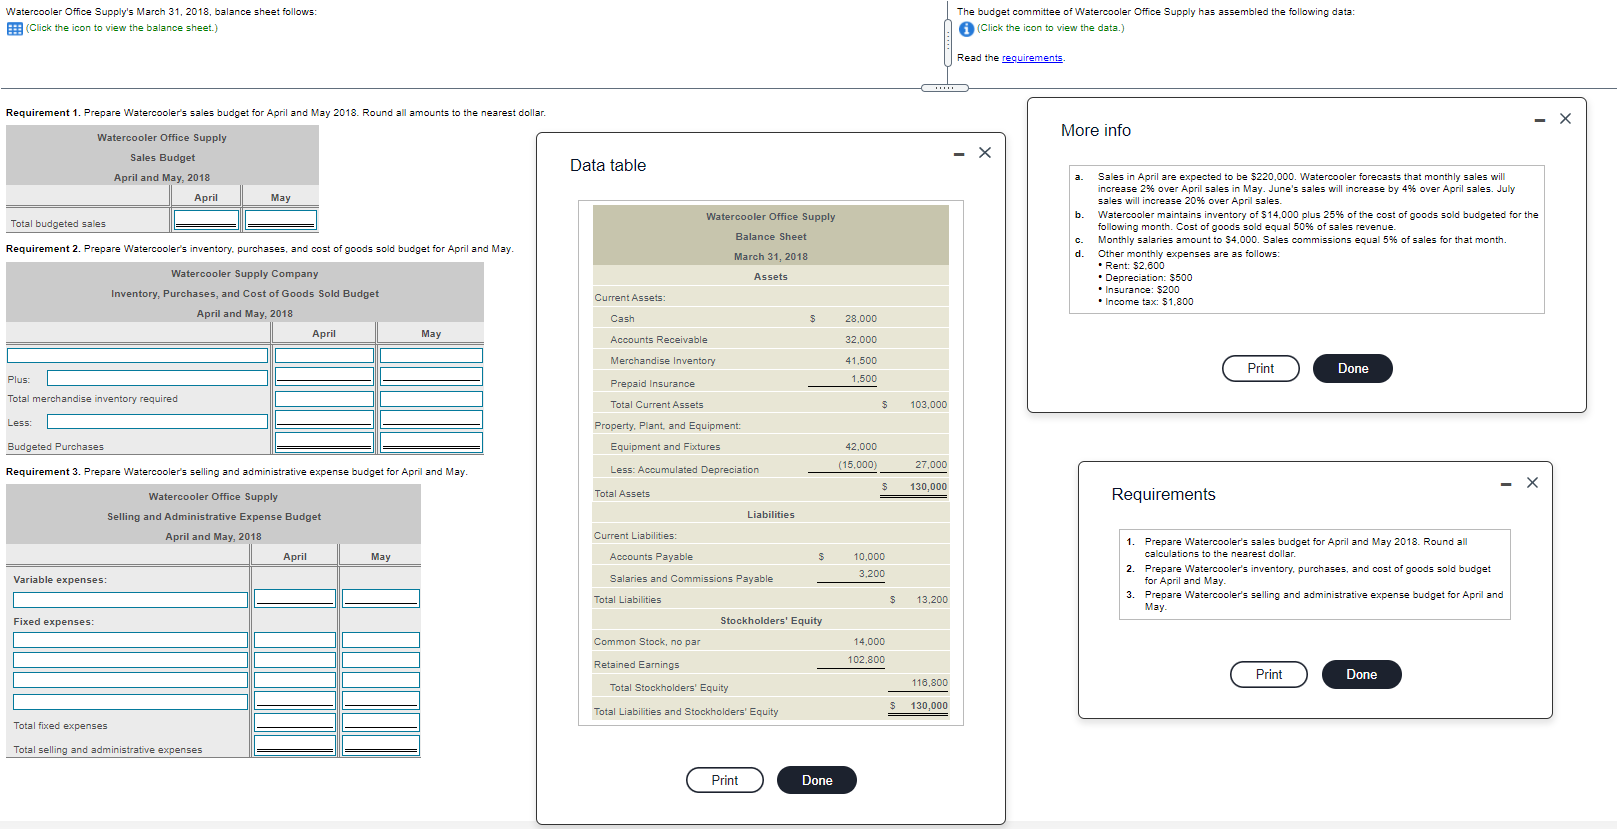Click Retained Earnings value 102,800
Viewport: 1617px width, 829px height.
tap(866, 660)
